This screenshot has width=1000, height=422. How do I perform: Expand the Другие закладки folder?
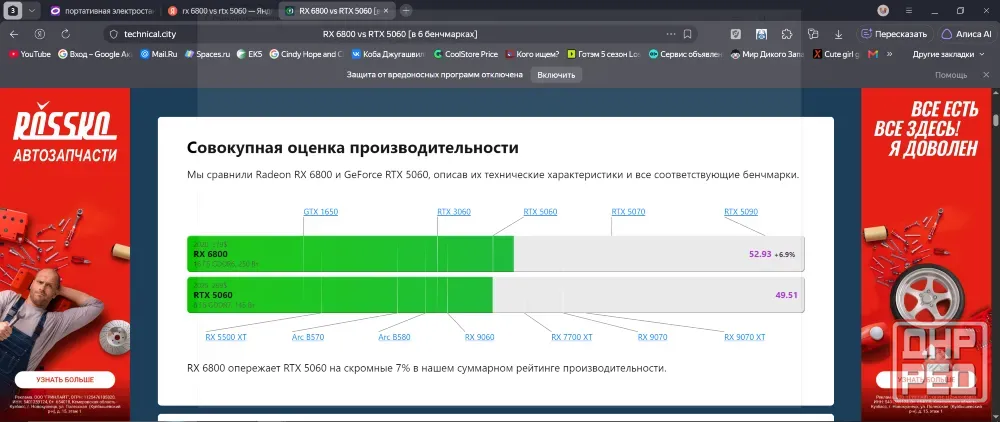coord(949,54)
